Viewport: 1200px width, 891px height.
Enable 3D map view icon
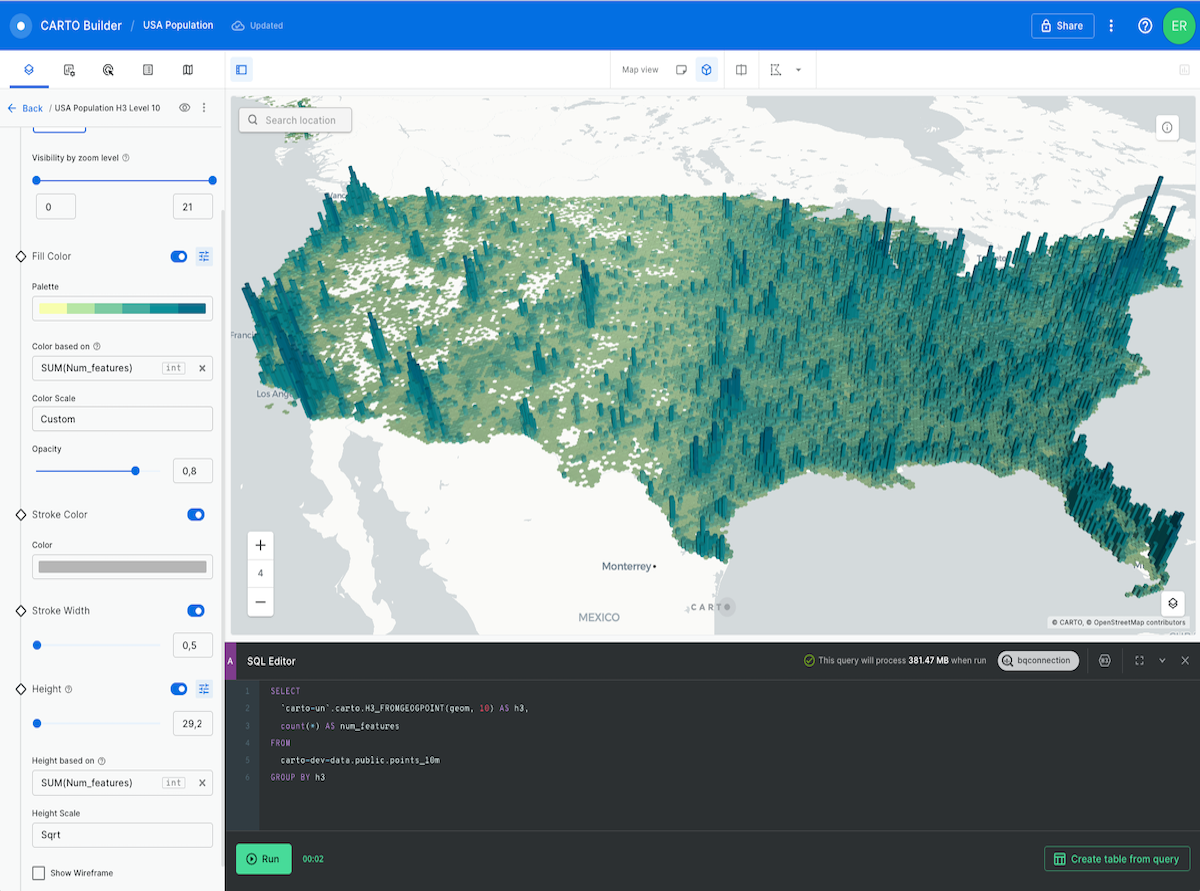(708, 70)
